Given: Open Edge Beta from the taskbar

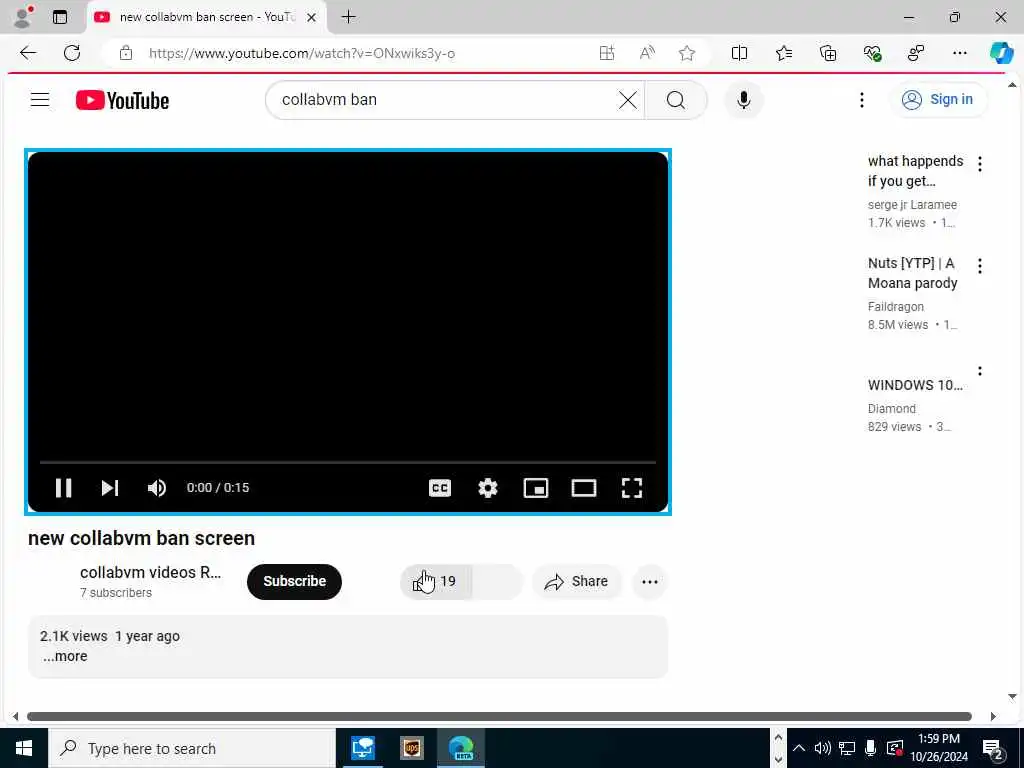Looking at the screenshot, I should 461,748.
